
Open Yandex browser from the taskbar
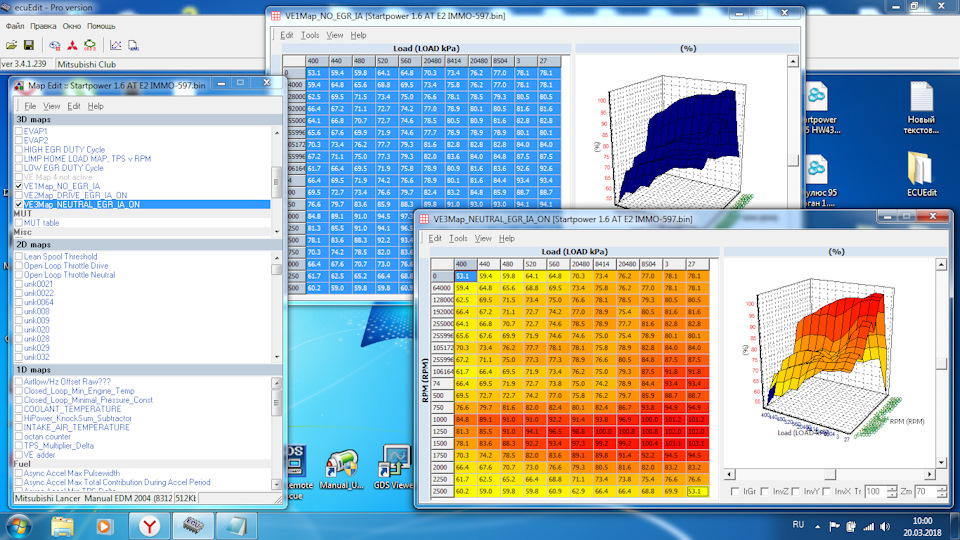pyautogui.click(x=147, y=524)
